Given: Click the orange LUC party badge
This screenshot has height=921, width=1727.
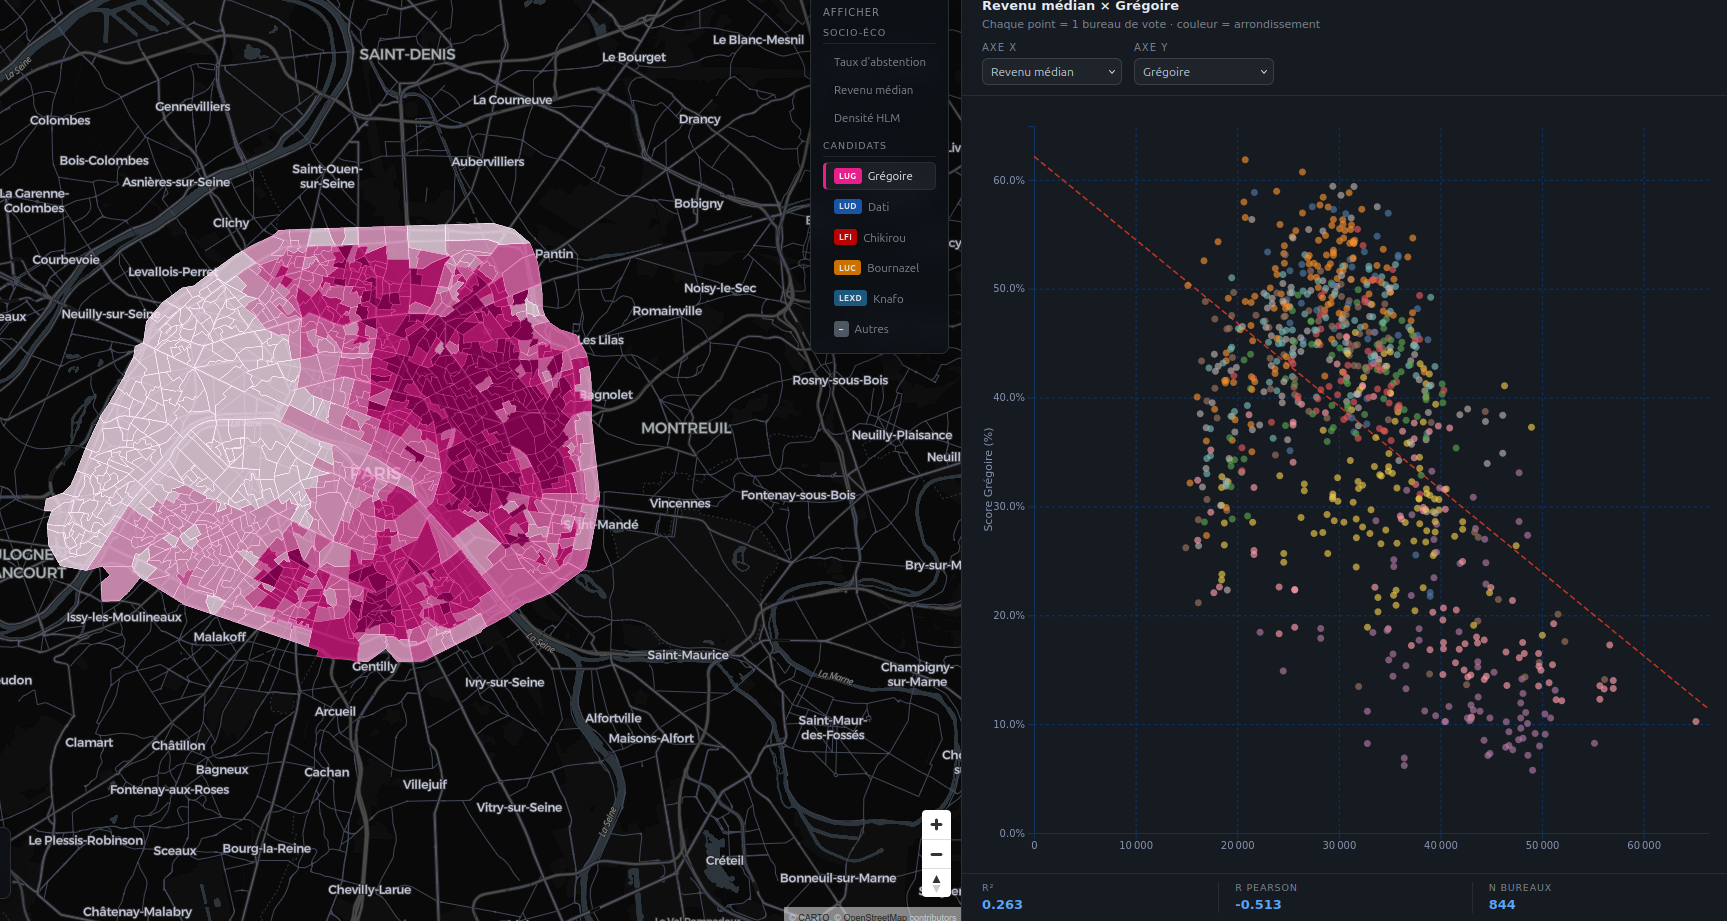Looking at the screenshot, I should (x=847, y=268).
